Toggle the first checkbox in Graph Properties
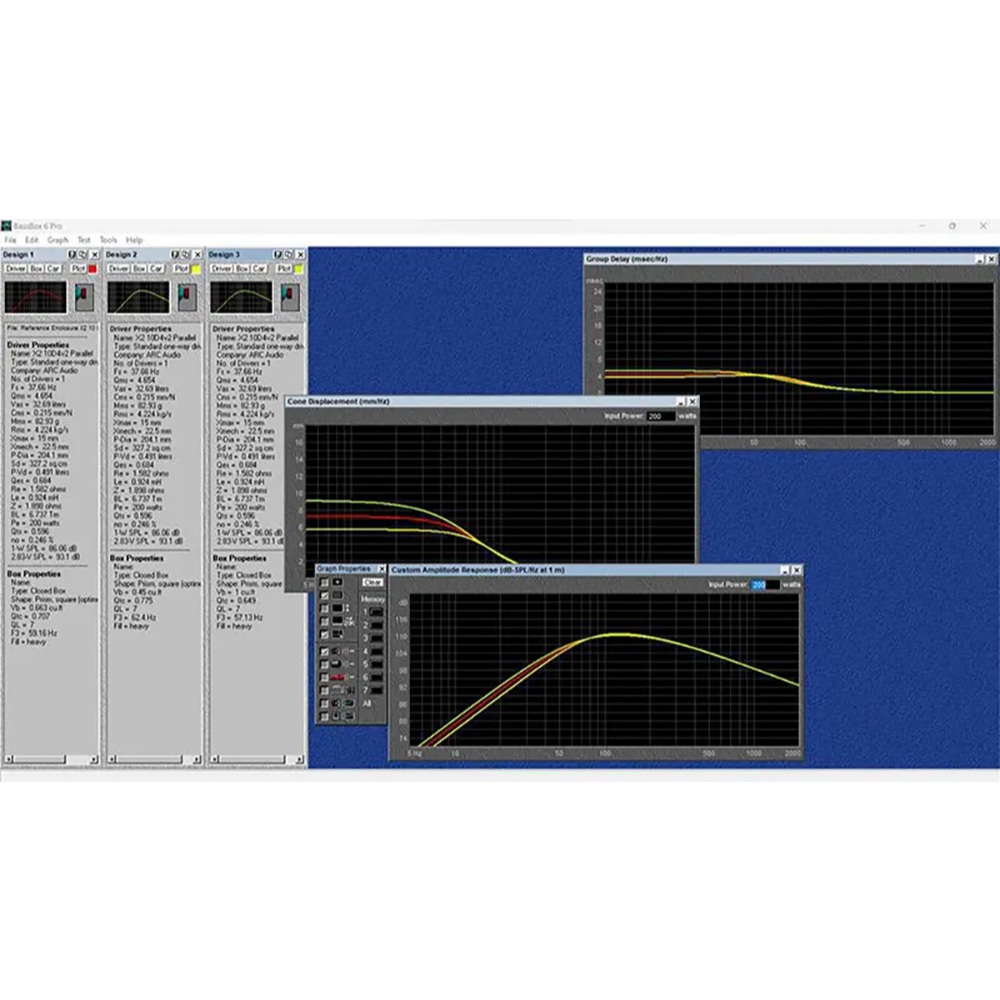Image resolution: width=1000 pixels, height=1000 pixels. (x=324, y=582)
